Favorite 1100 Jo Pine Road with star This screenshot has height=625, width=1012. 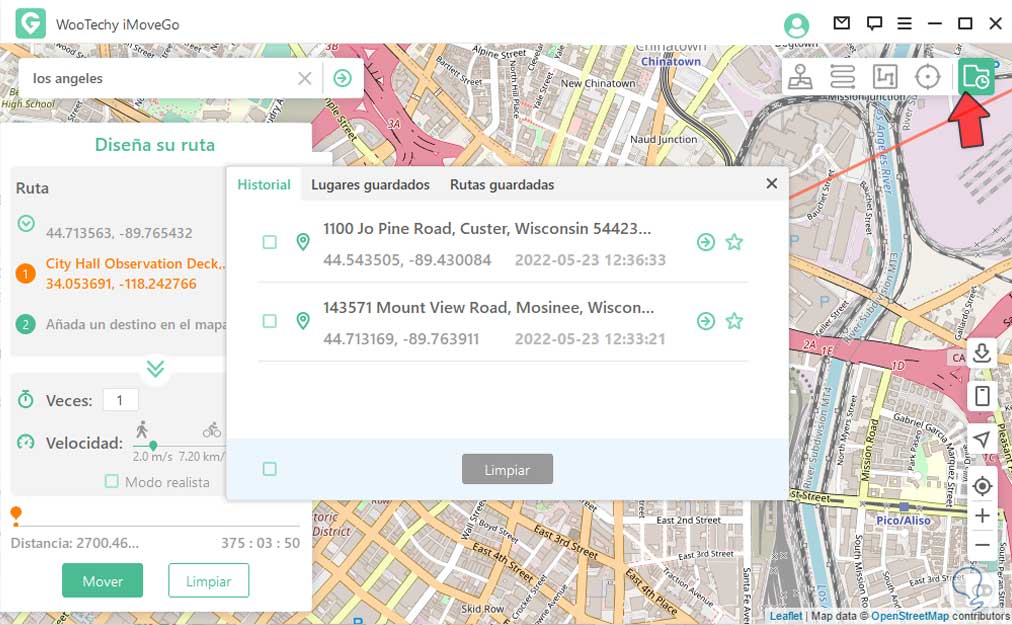pyautogui.click(x=734, y=242)
